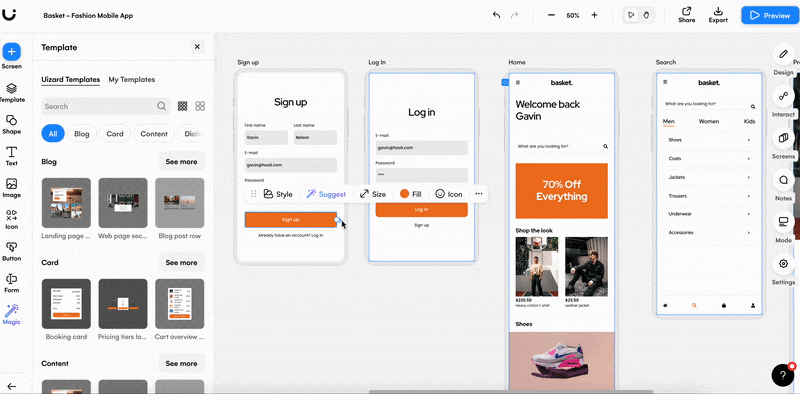
Task: Select the All filter chip
Action: point(53,134)
